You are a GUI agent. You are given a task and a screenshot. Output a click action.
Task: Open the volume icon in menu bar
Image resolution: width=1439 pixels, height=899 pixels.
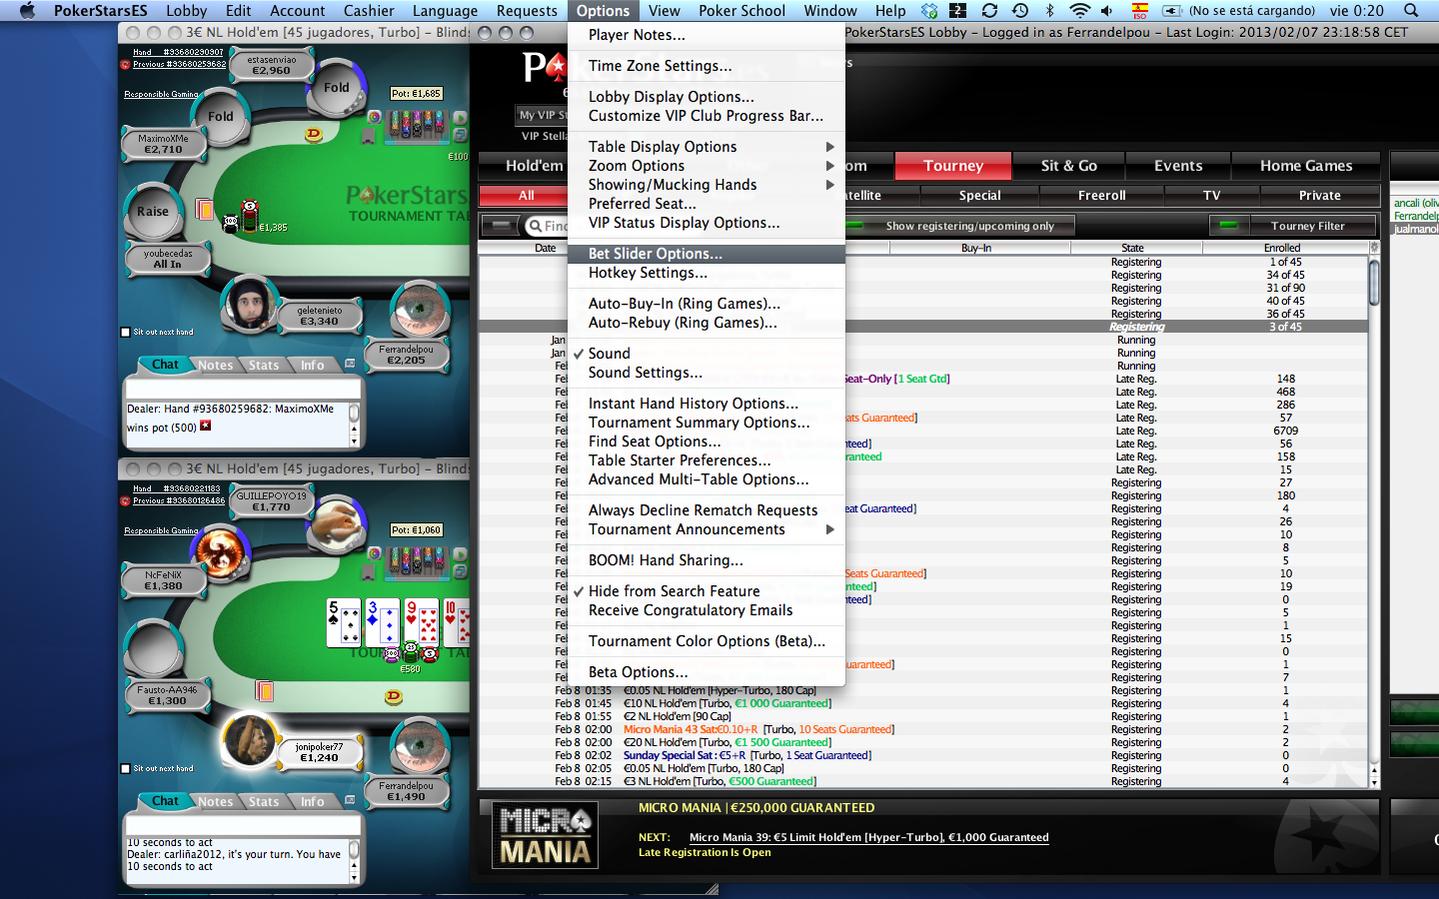pos(1107,11)
